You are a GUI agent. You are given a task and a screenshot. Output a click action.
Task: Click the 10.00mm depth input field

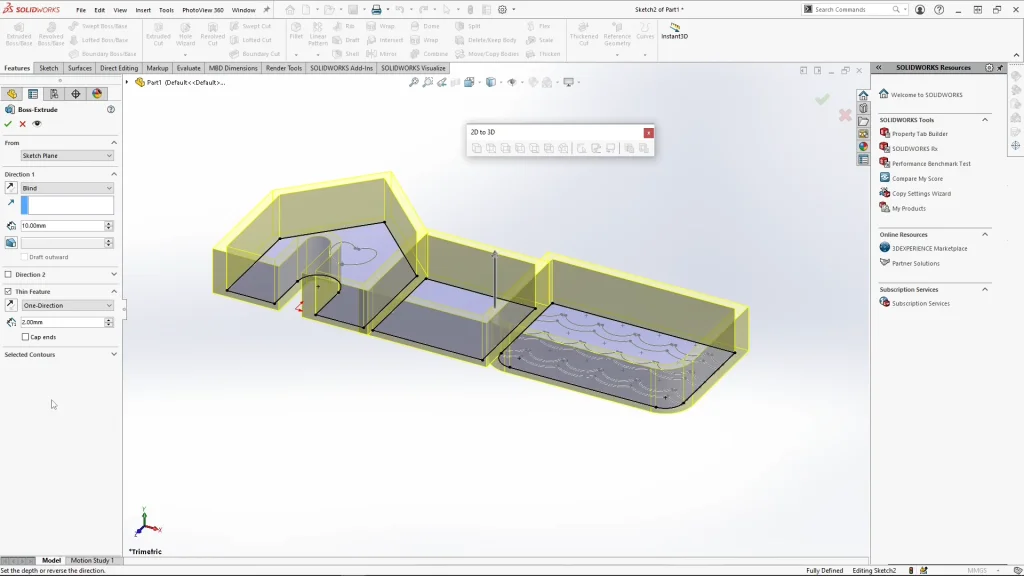pos(62,226)
